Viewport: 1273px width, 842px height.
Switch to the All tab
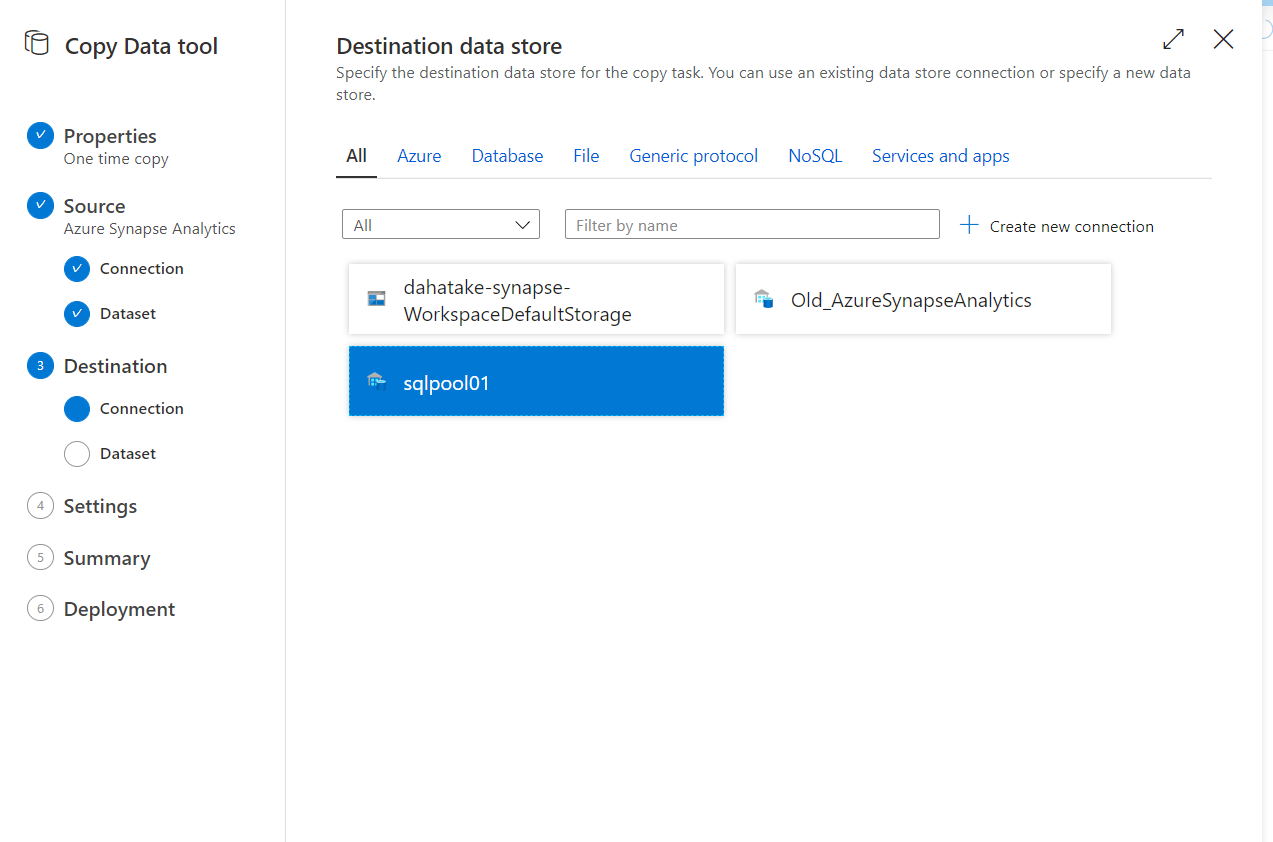356,156
